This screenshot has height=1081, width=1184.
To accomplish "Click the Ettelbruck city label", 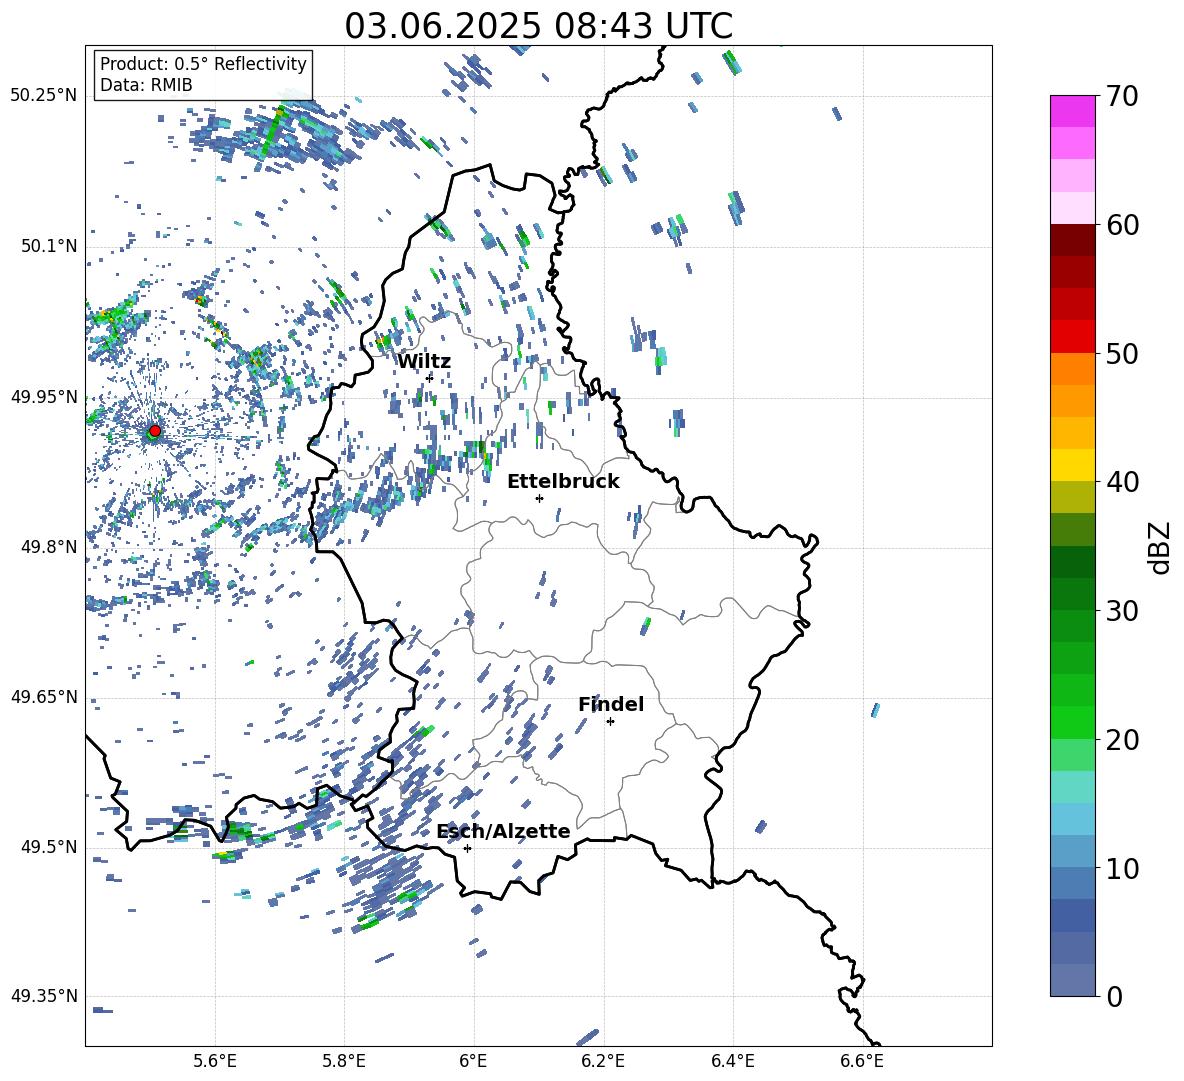I will pos(563,482).
